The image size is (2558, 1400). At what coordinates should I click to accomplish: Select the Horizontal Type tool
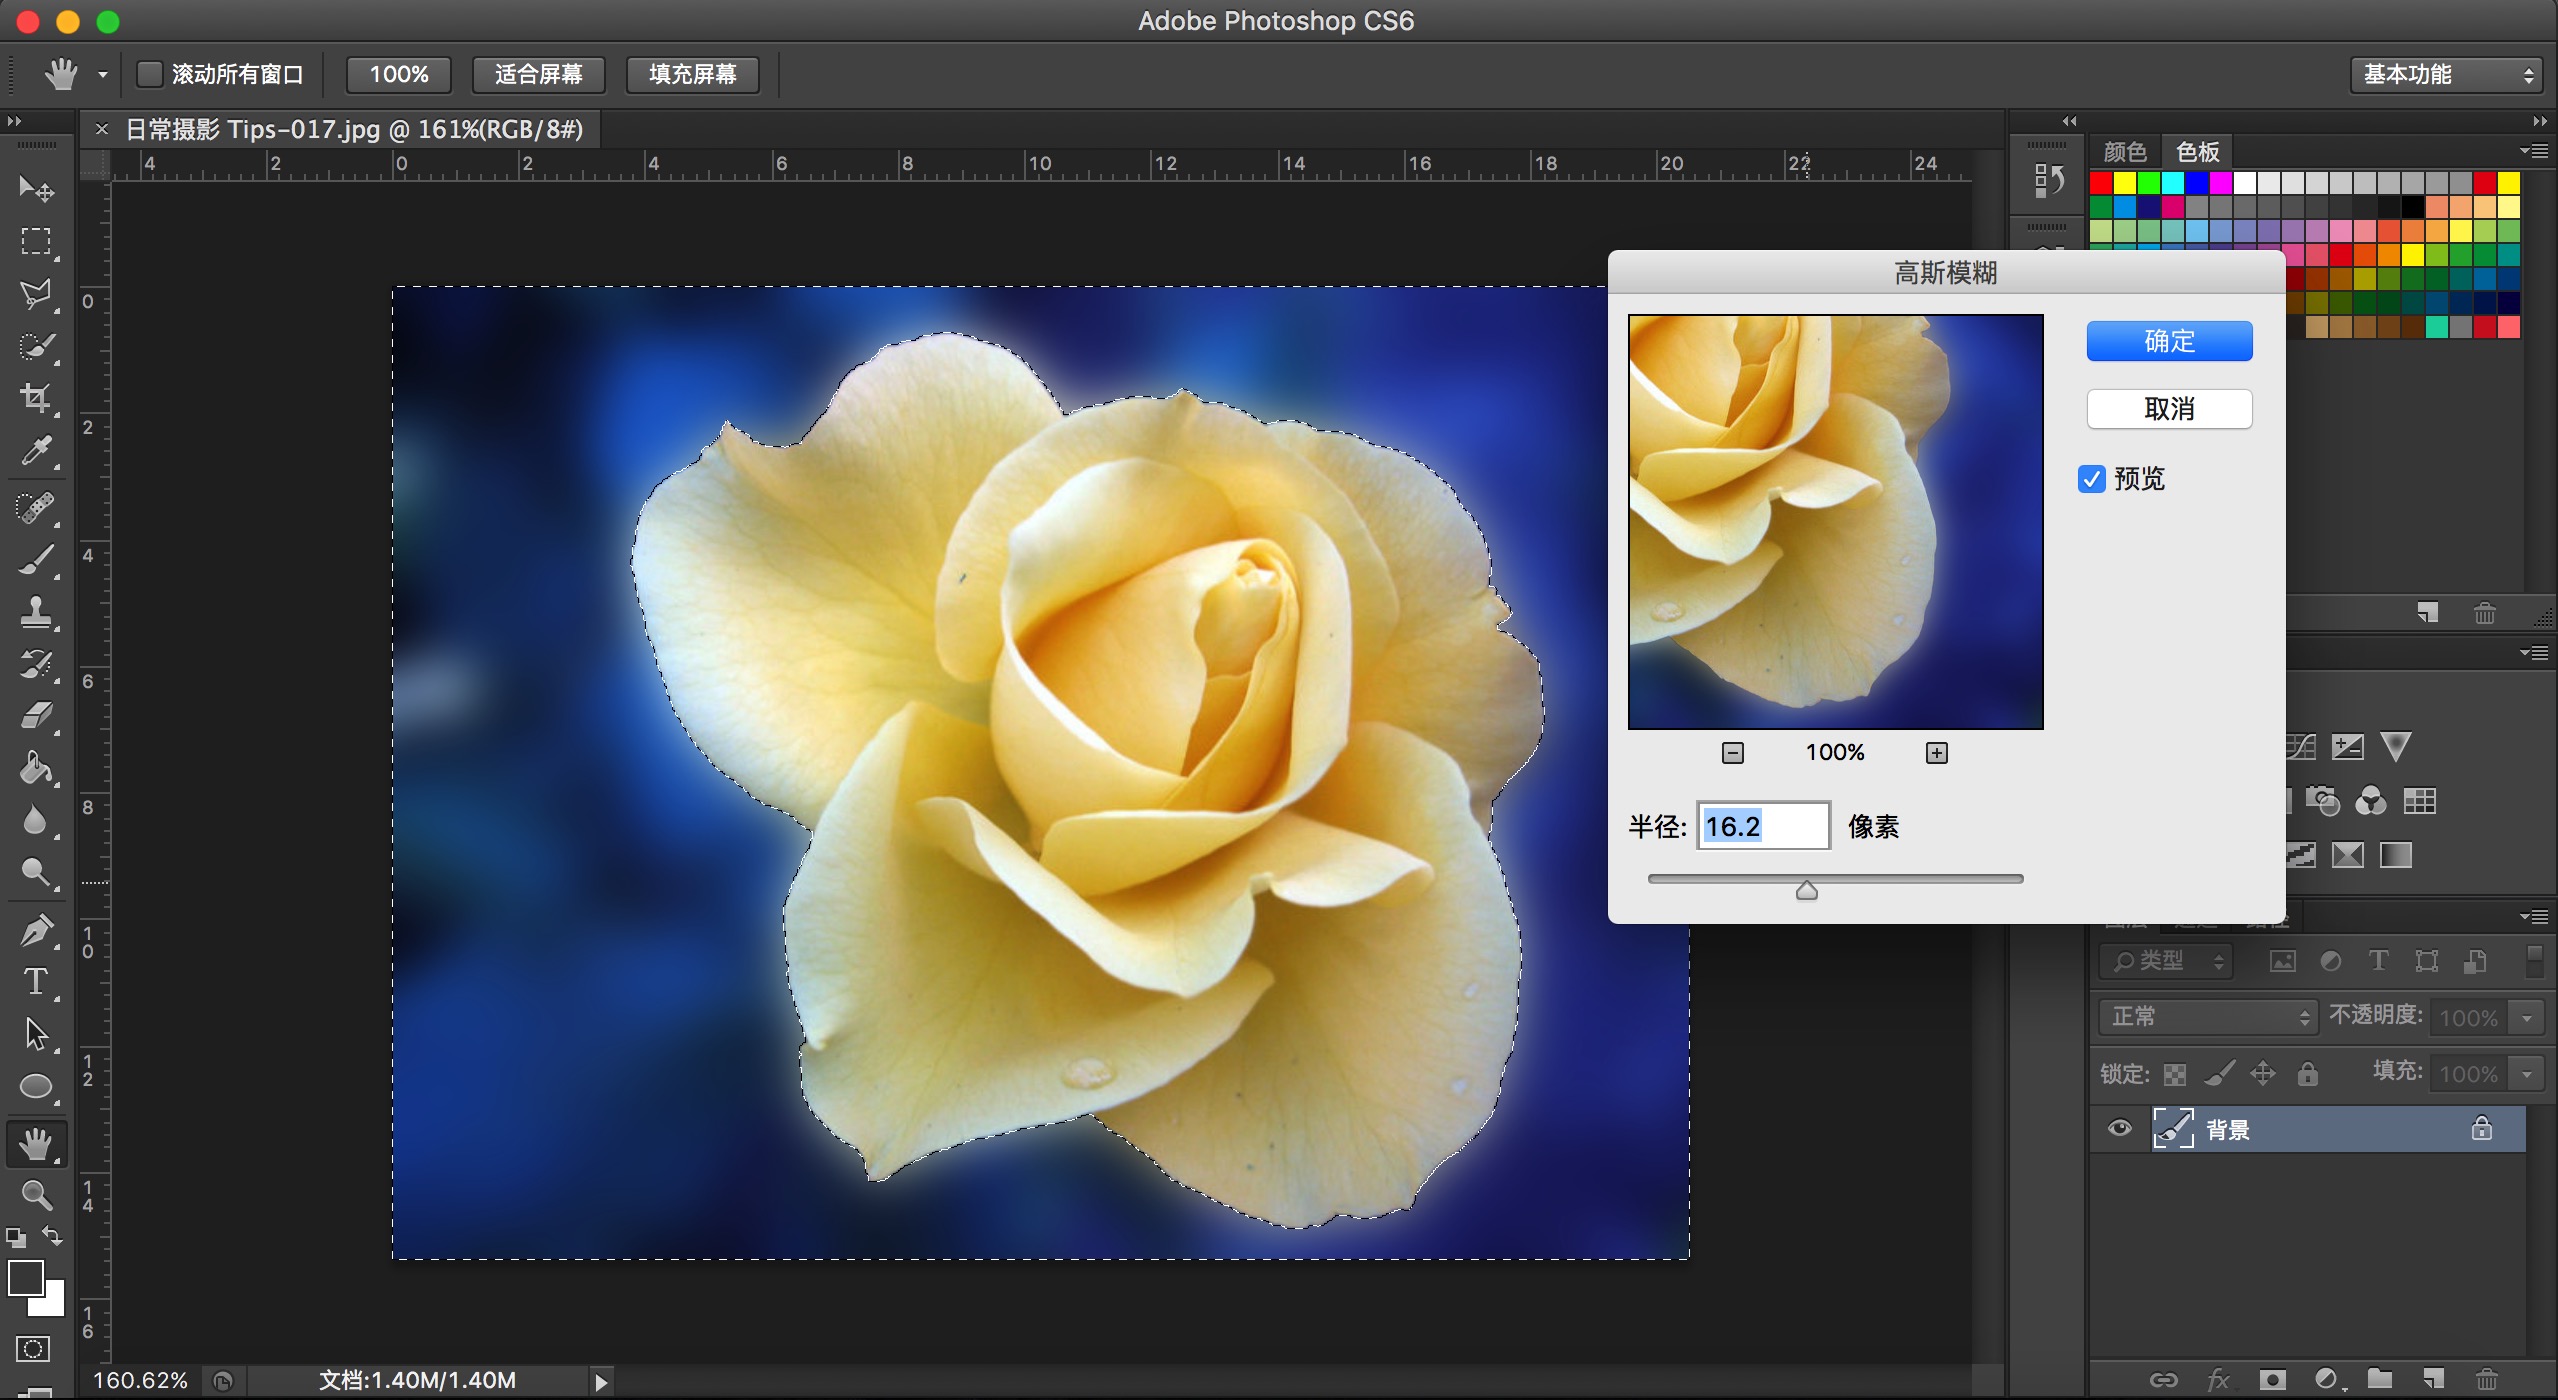(x=36, y=982)
